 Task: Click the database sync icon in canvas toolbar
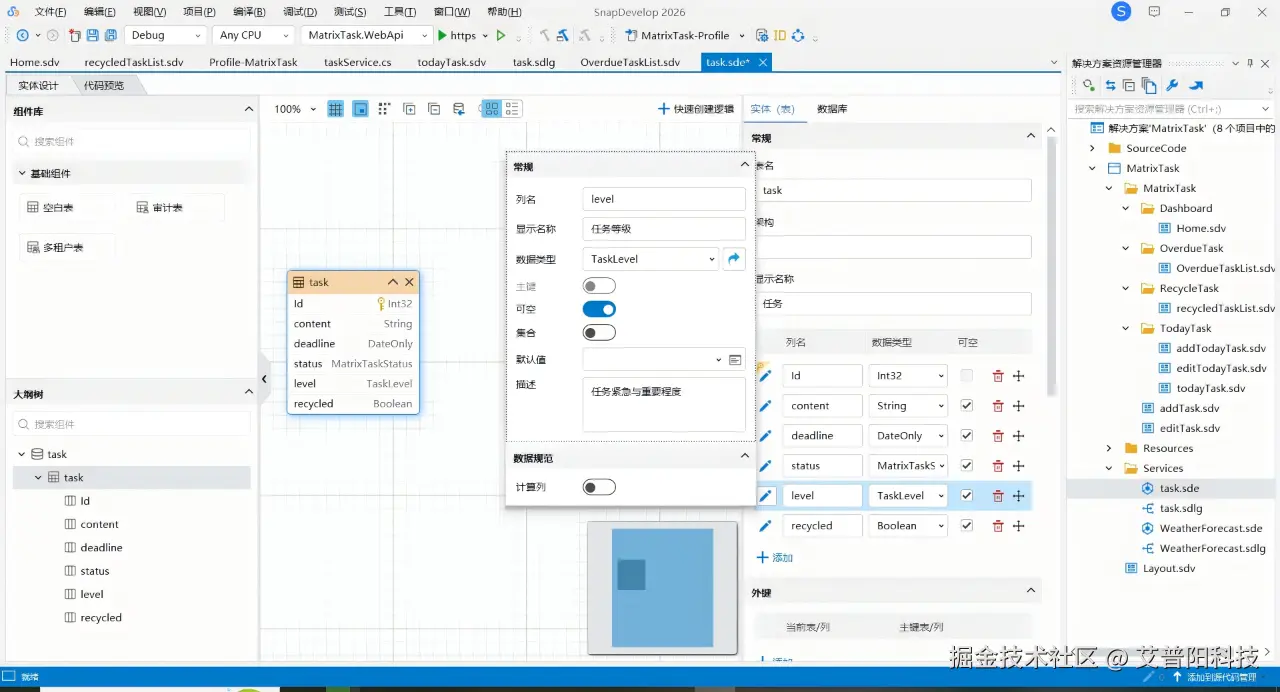click(x=458, y=109)
